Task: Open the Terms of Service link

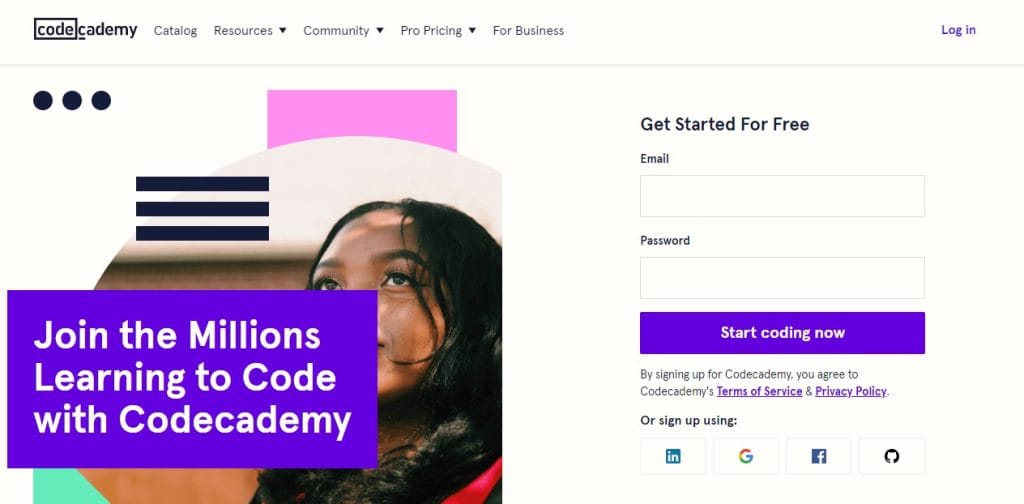Action: (759, 391)
